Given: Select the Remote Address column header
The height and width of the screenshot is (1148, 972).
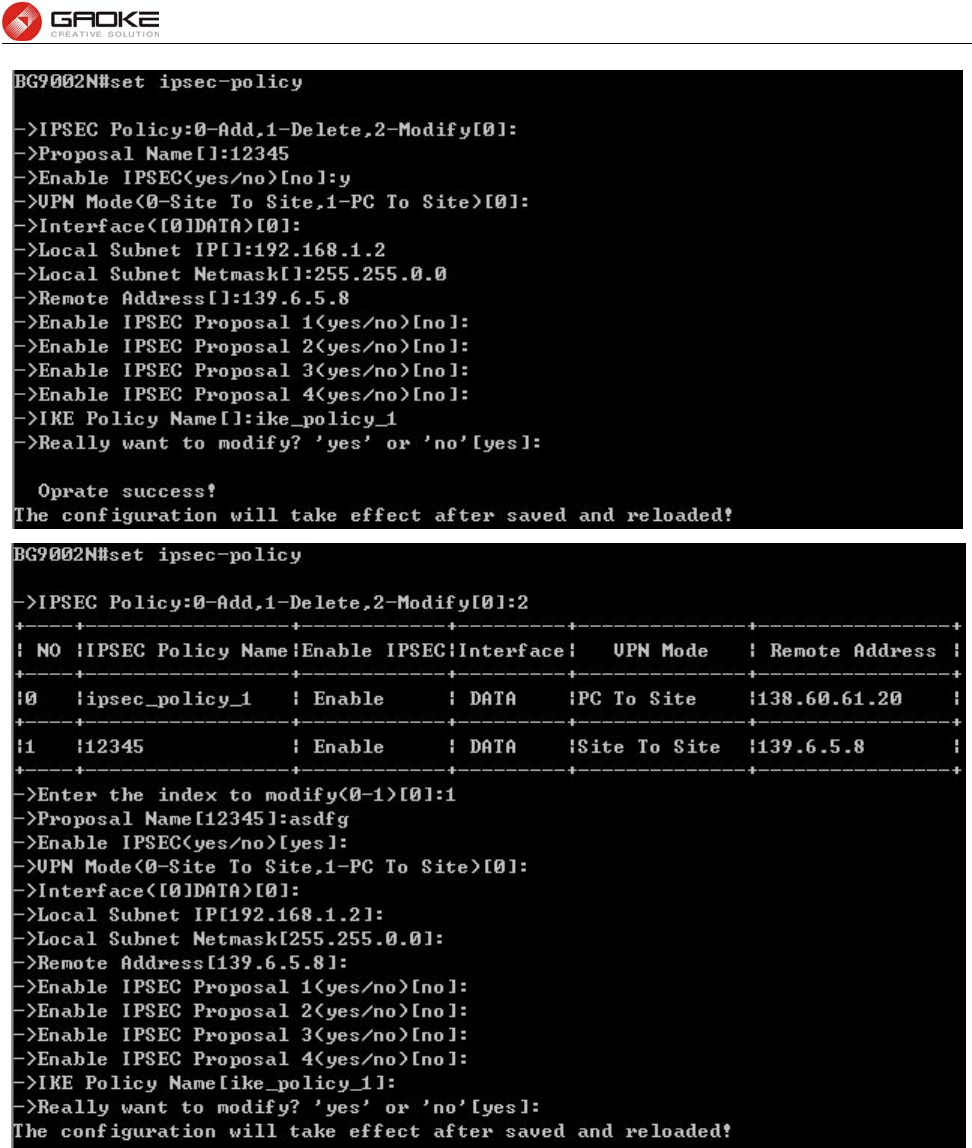Looking at the screenshot, I should pyautogui.click(x=853, y=650).
